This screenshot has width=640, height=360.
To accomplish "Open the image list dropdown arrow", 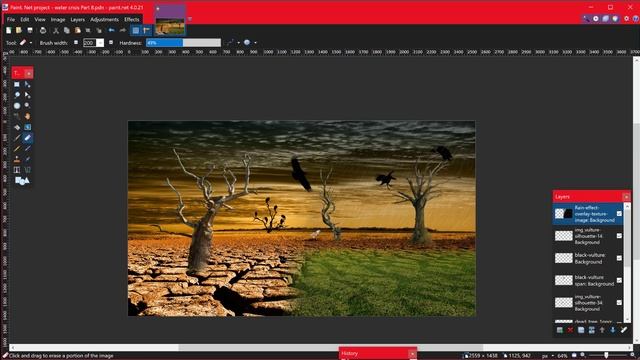I will tap(190, 19).
